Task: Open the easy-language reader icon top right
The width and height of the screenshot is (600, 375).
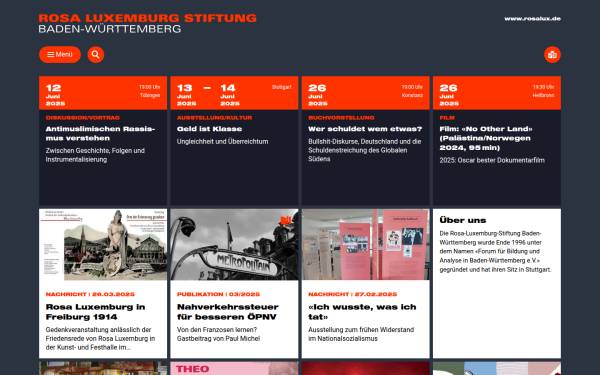Action: pyautogui.click(x=552, y=55)
